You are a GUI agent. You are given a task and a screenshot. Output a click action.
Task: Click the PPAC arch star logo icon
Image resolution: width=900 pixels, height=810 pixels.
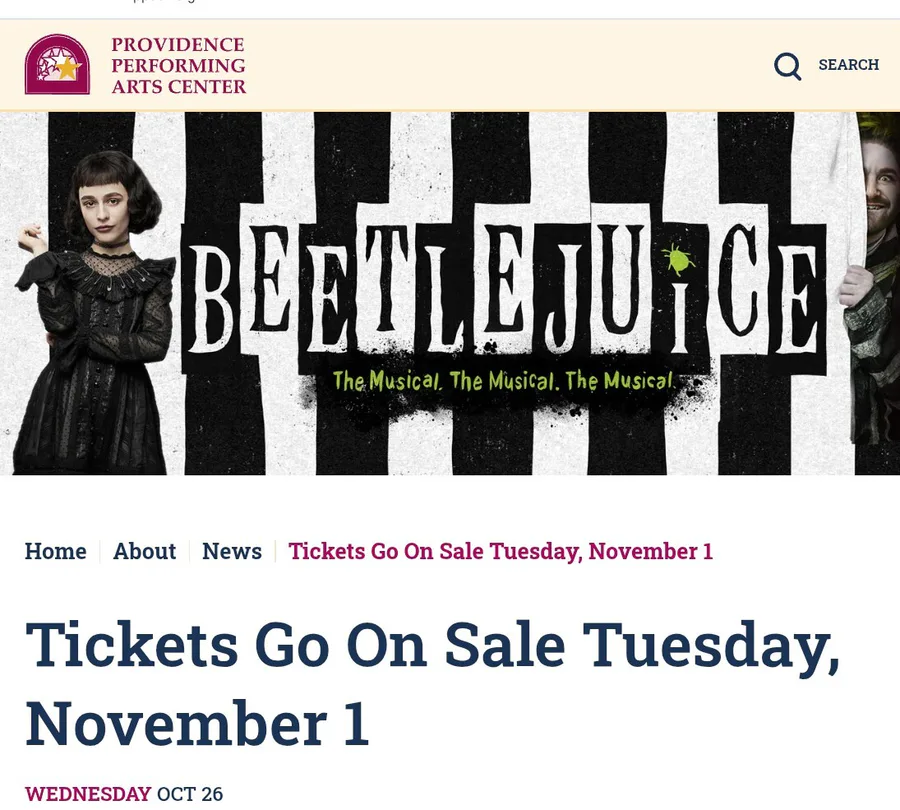(57, 65)
